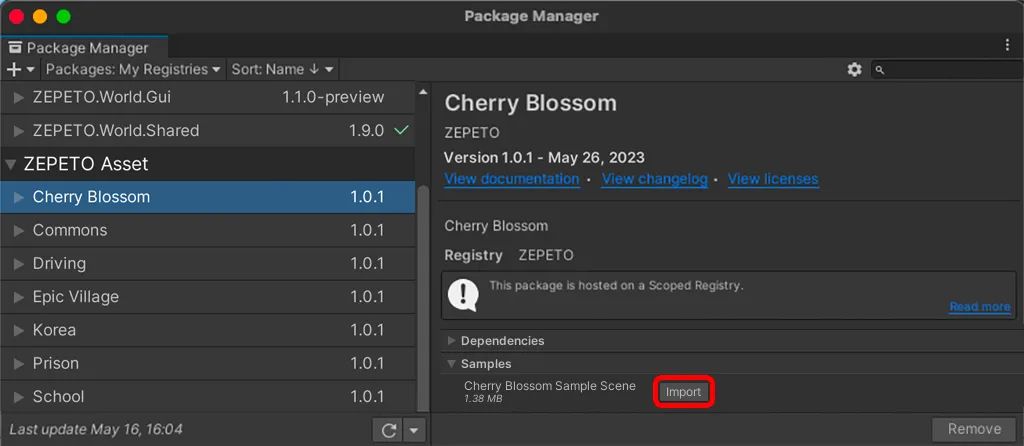Open the three-dot window options menu
Image resolution: width=1024 pixels, height=446 pixels.
(x=1007, y=44)
